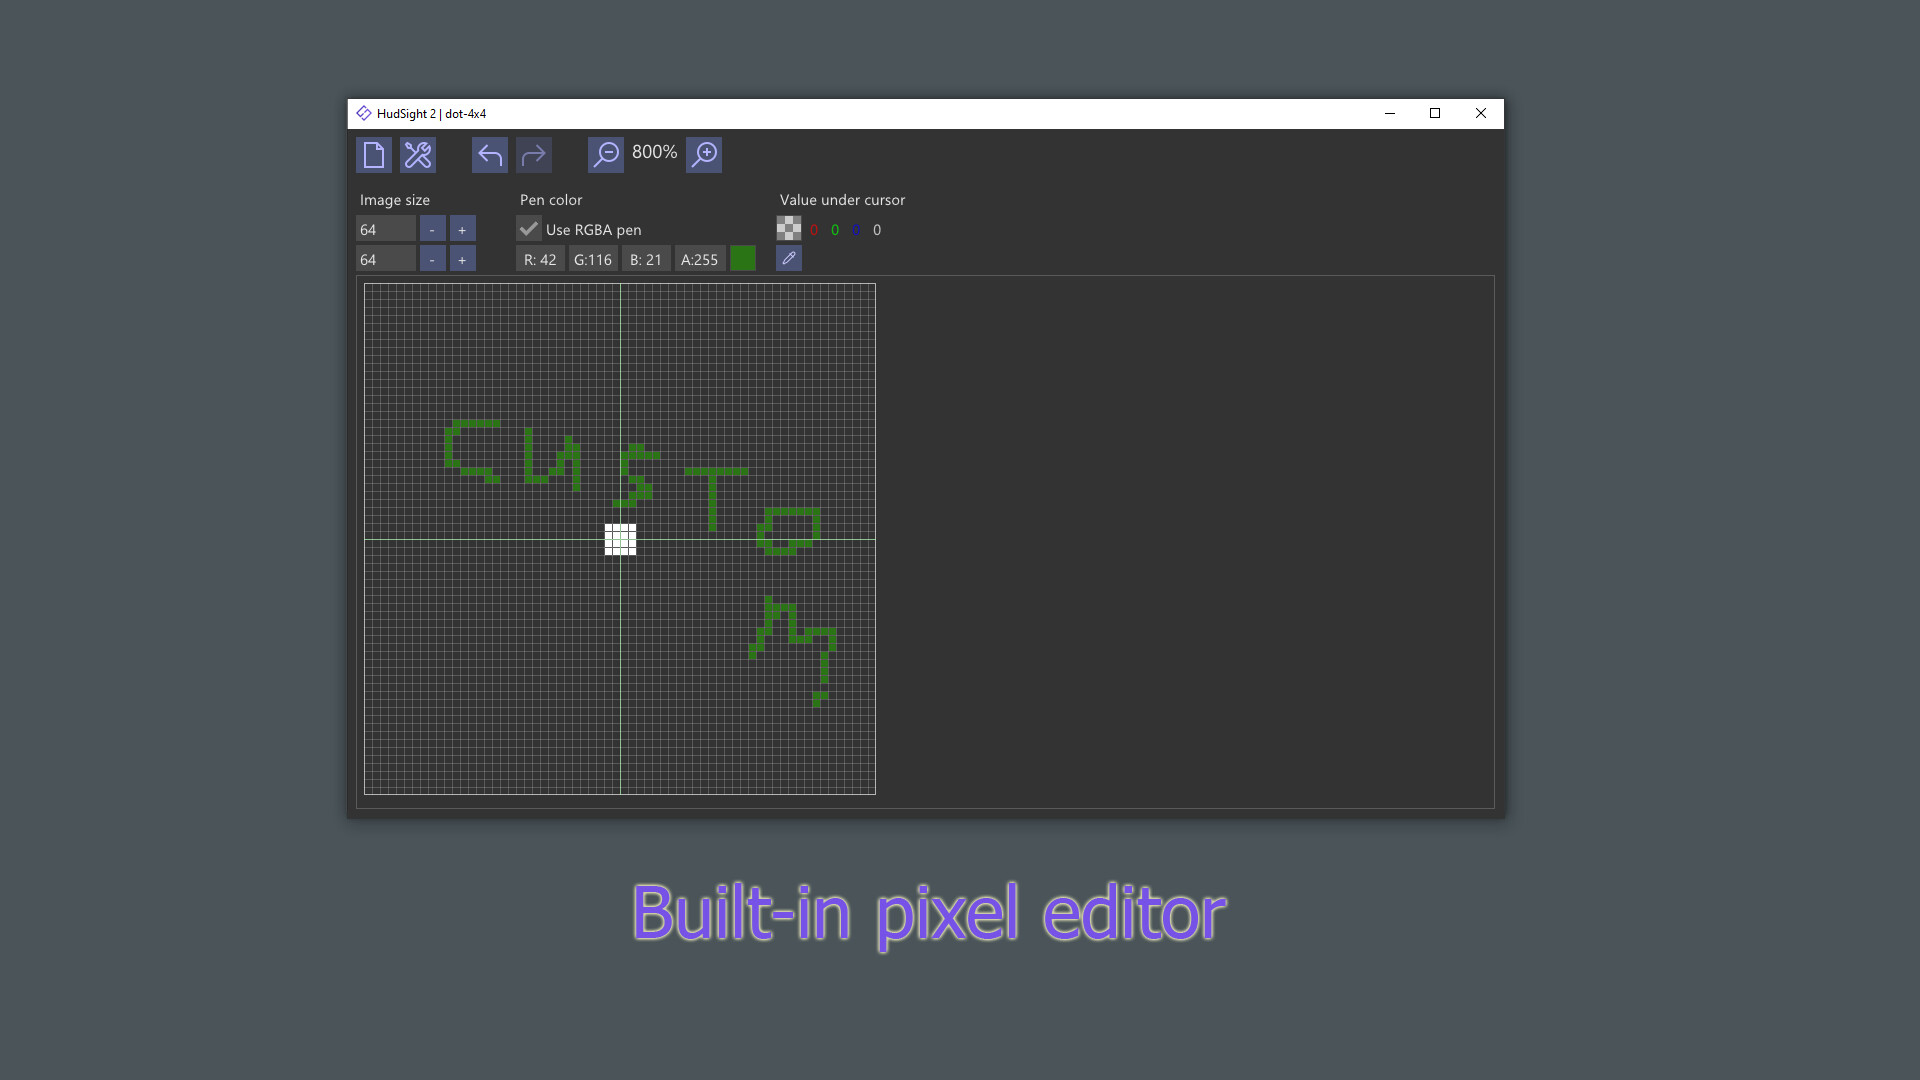
Task: Click the HudSight 2 title bar icon
Action: 364,113
